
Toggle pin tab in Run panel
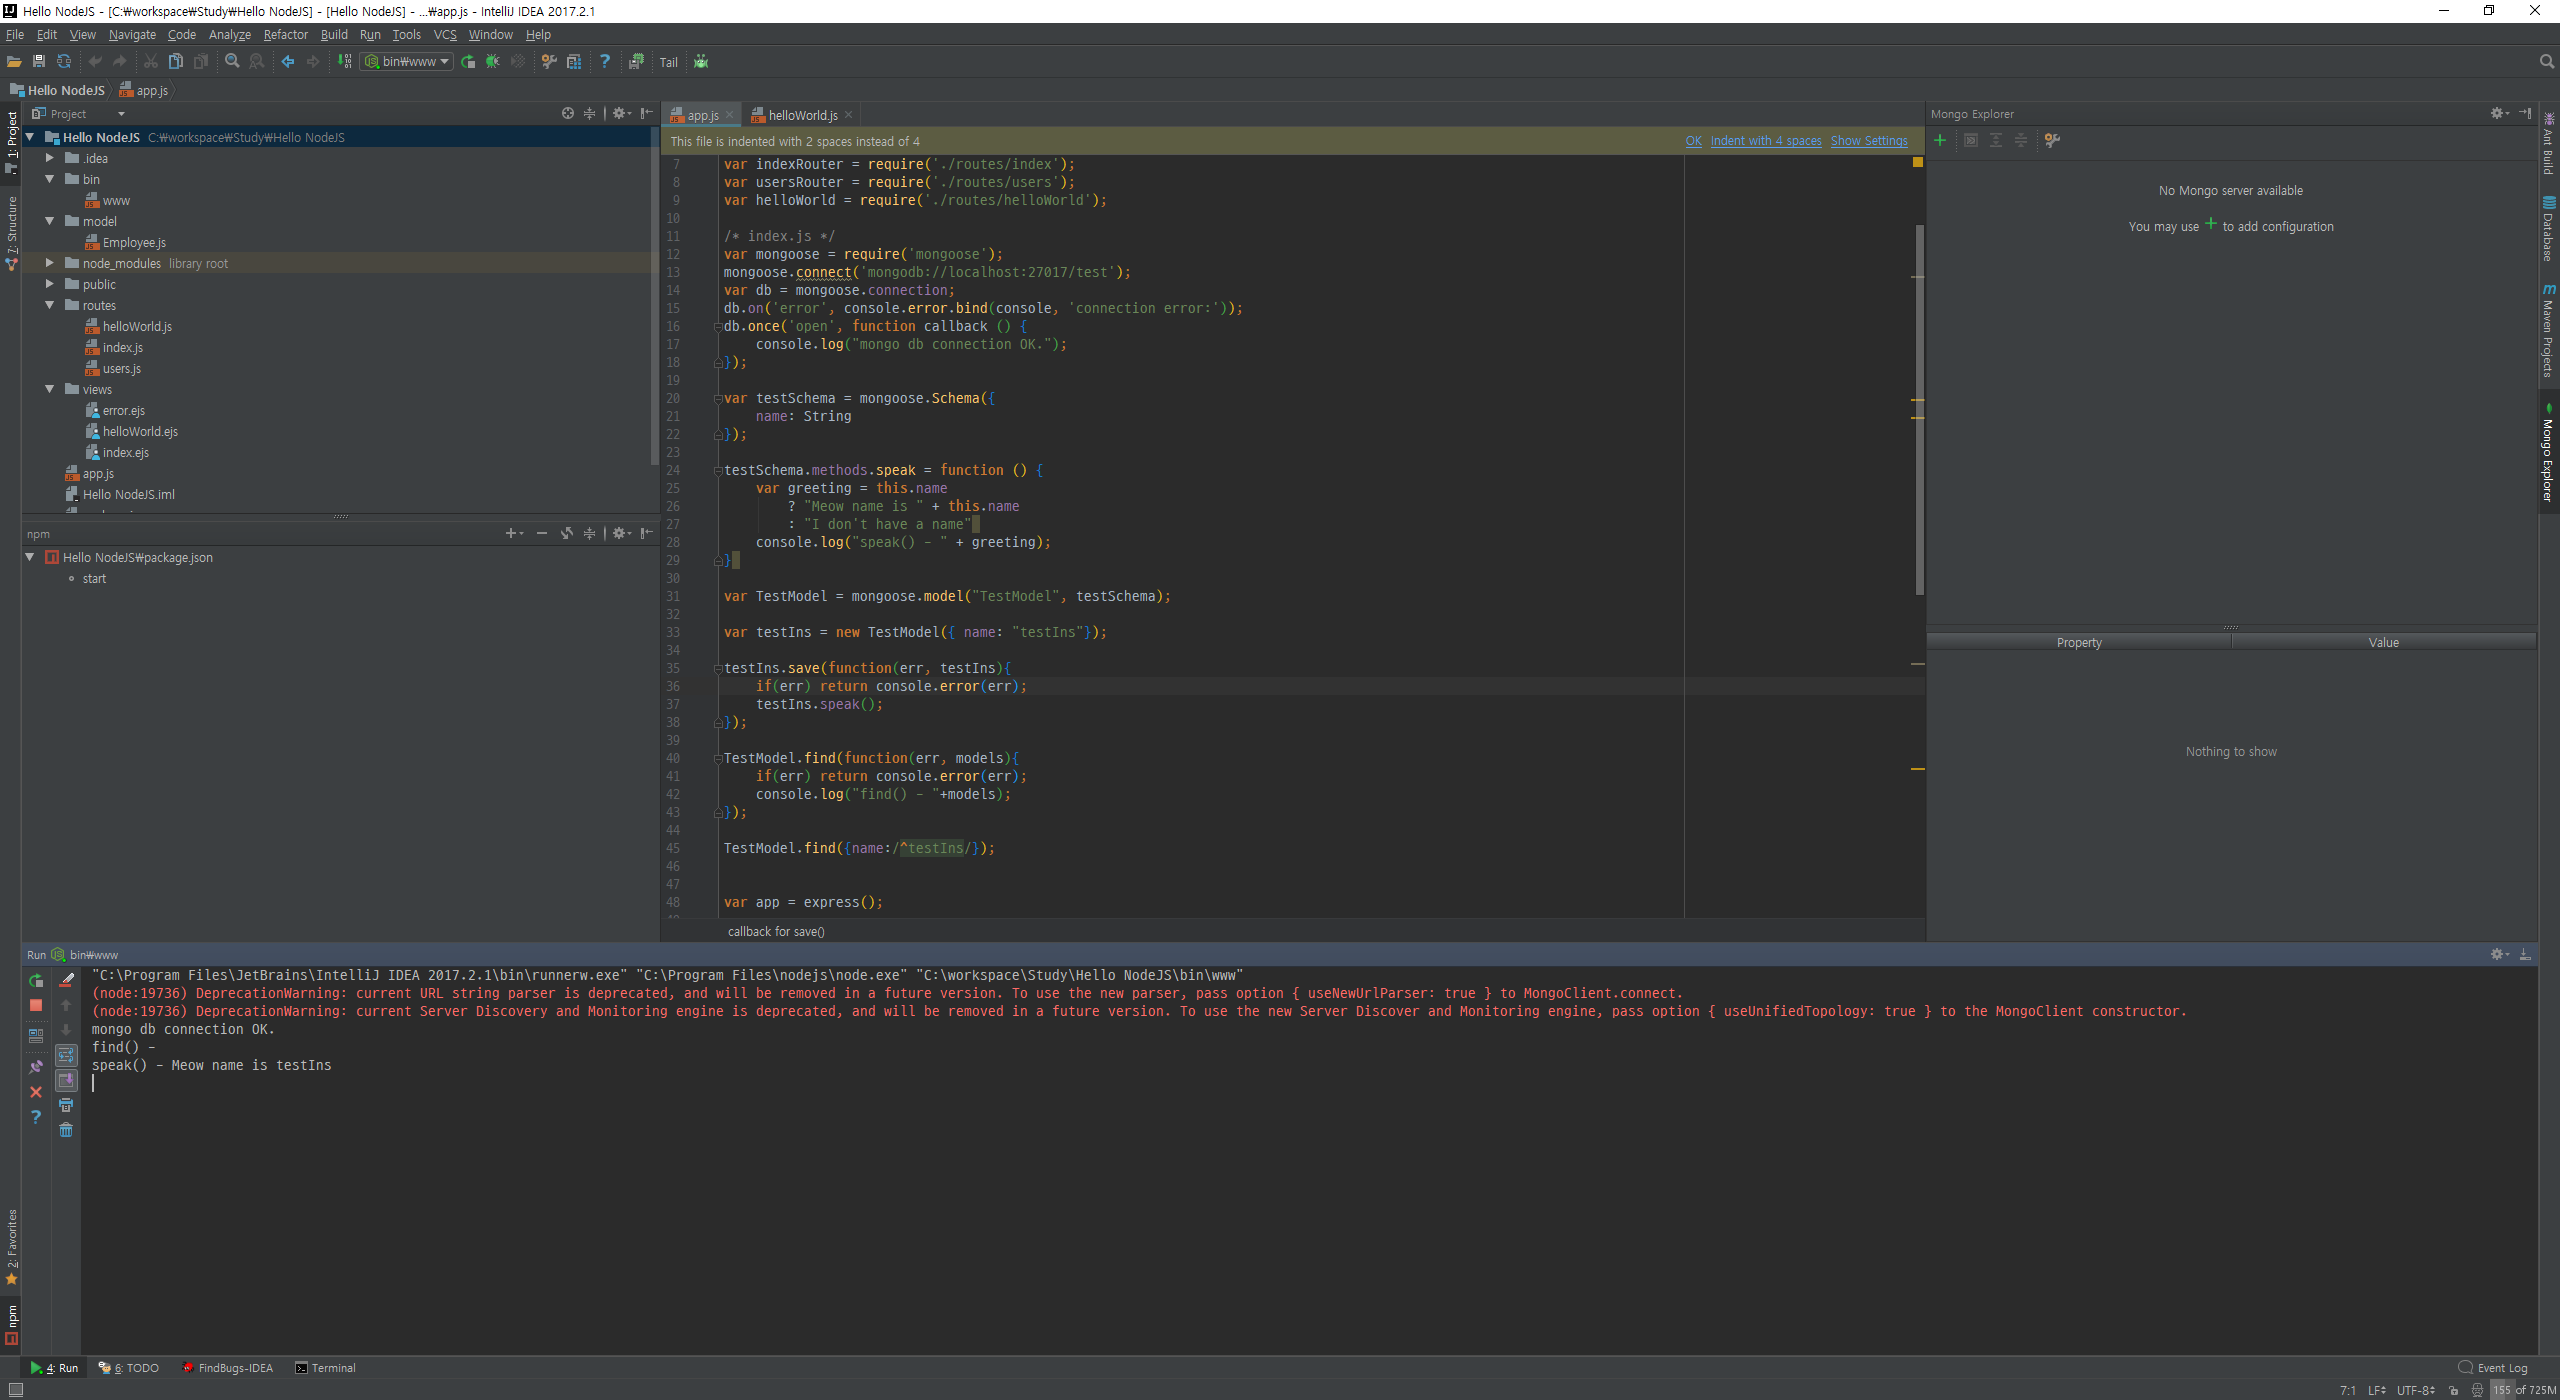[36, 1067]
